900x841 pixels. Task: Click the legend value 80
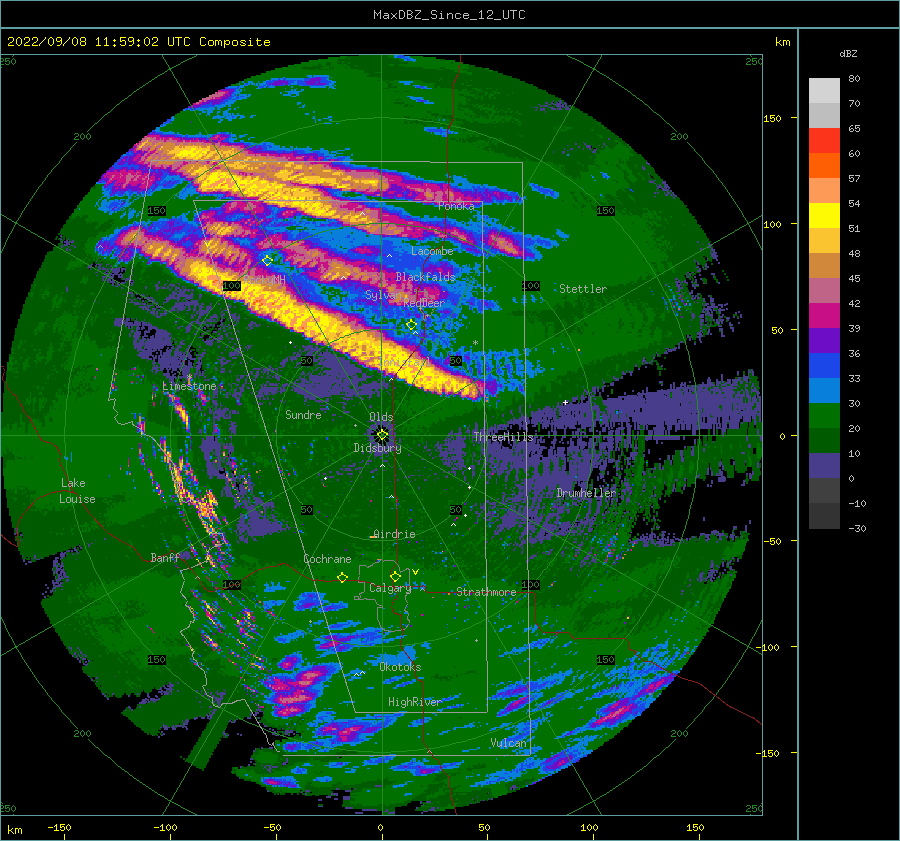click(x=854, y=79)
